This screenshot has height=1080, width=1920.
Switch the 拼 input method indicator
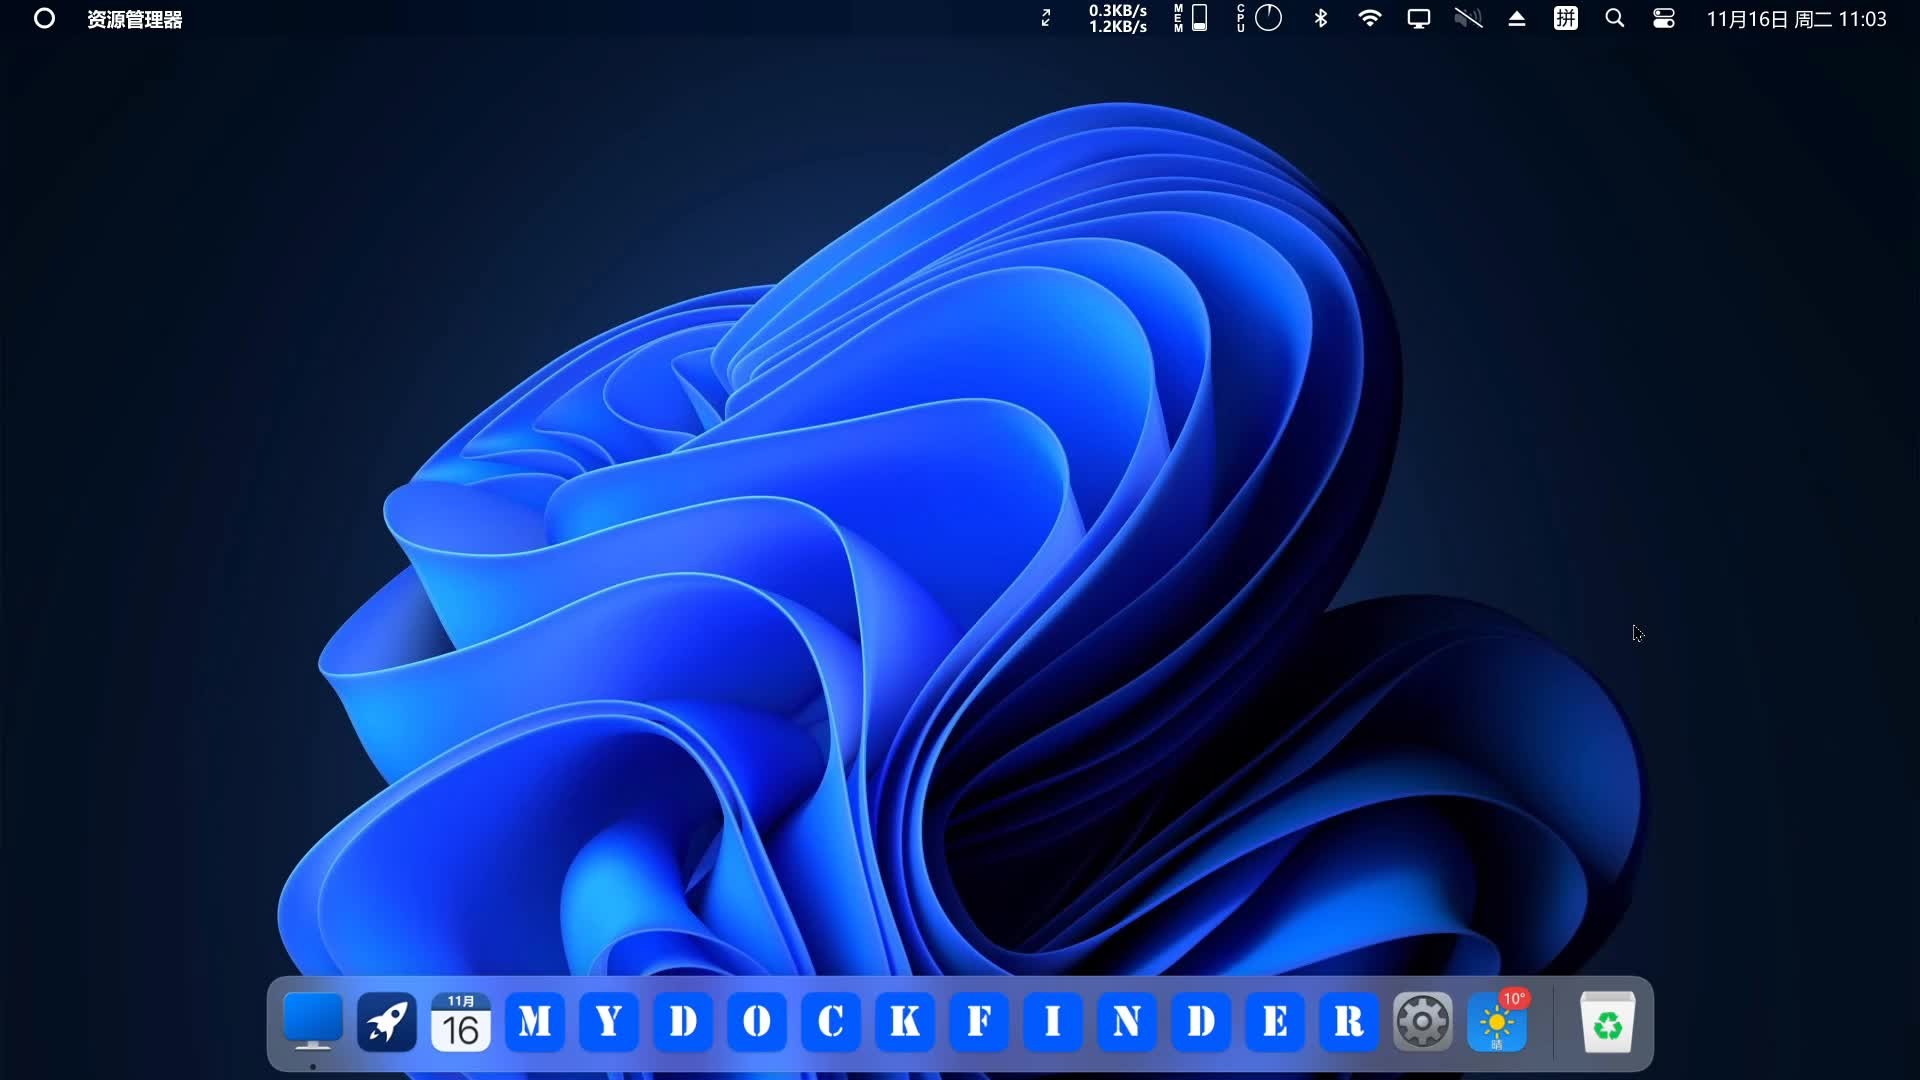point(1565,18)
